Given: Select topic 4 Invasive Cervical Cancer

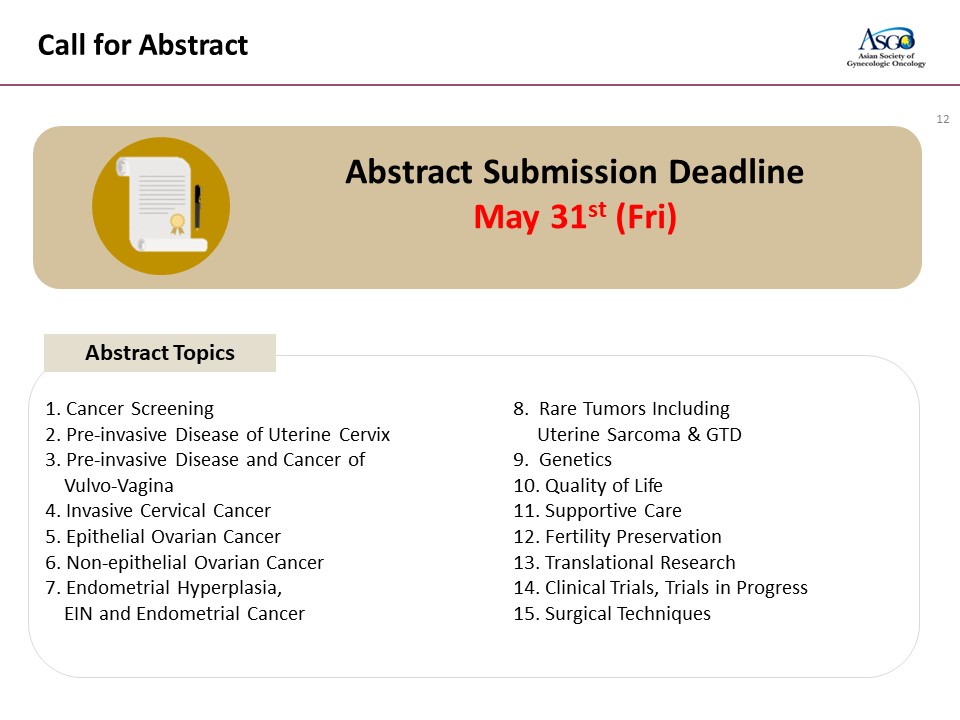Looking at the screenshot, I should tap(158, 511).
